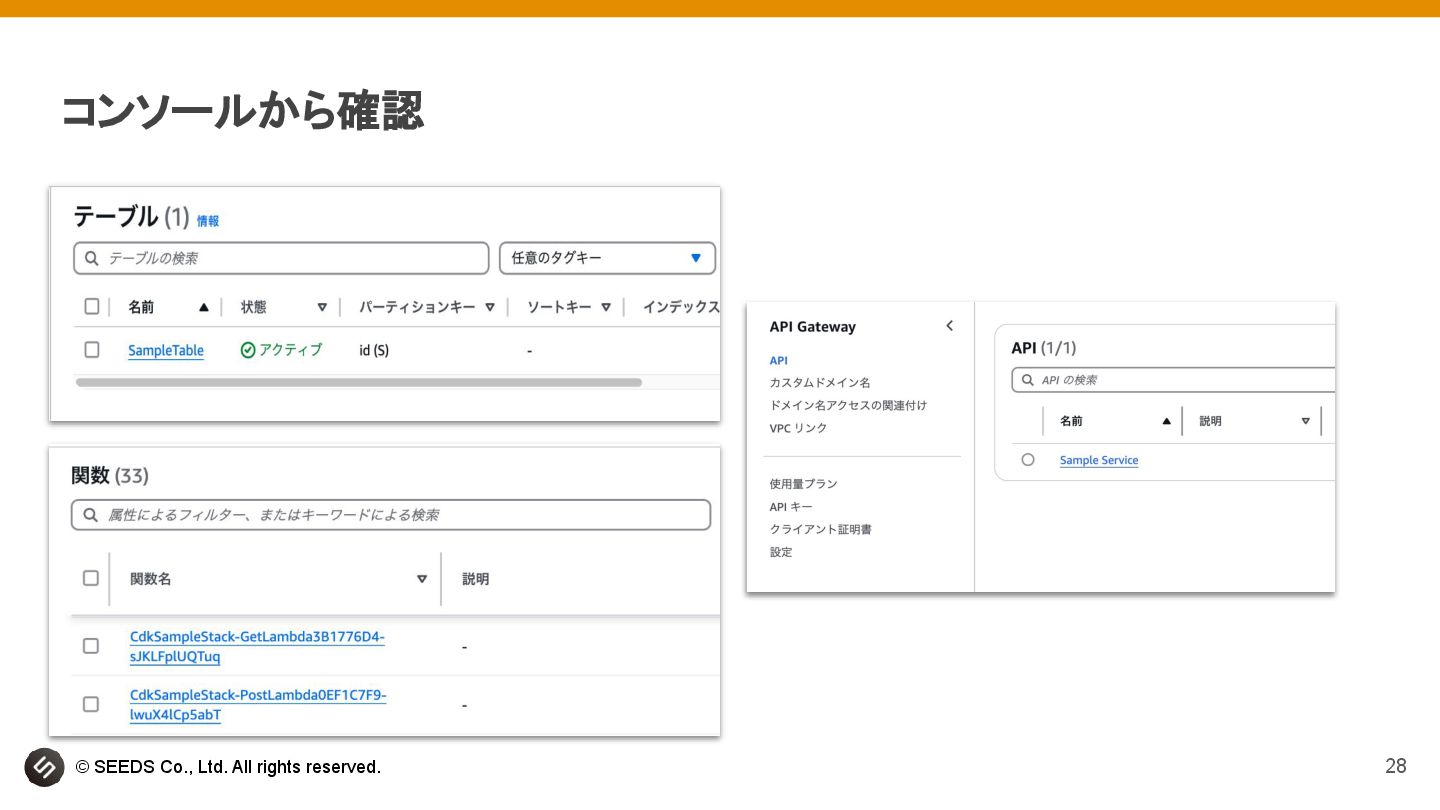Viewport: 1440px width, 810px height.
Task: Select API item in API Gateway sidebar
Action: (778, 360)
